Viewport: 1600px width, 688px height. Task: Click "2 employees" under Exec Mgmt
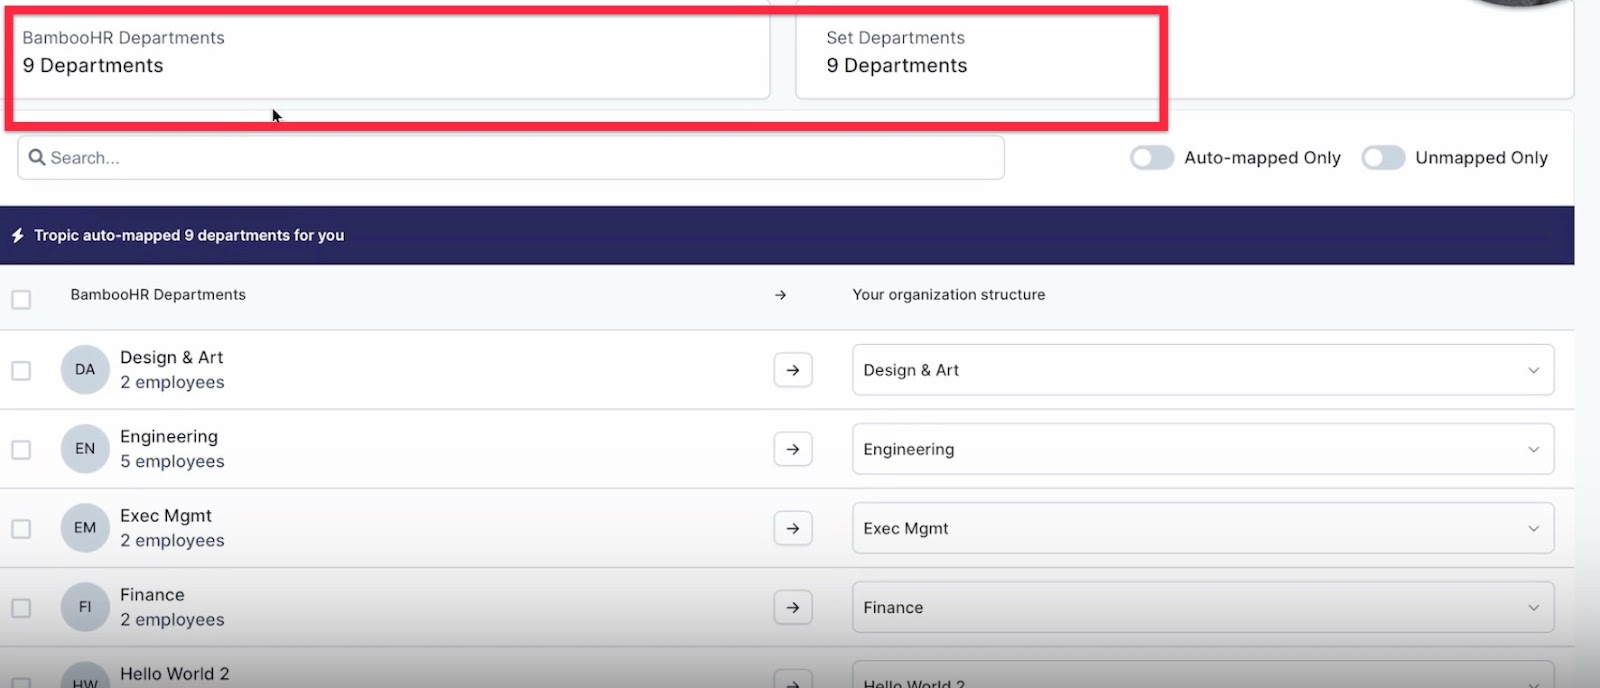172,541
